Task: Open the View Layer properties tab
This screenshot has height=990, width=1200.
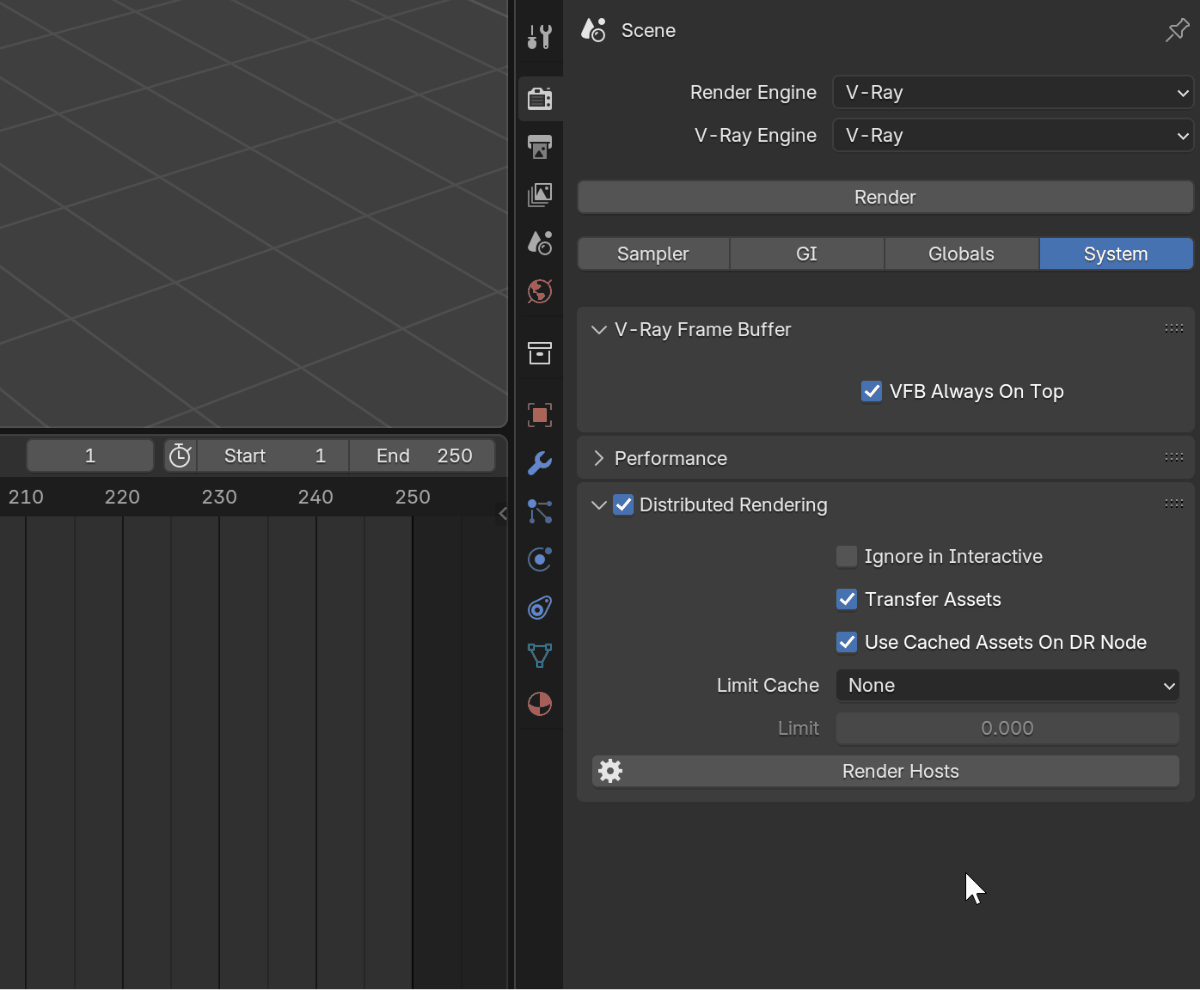Action: [539, 194]
